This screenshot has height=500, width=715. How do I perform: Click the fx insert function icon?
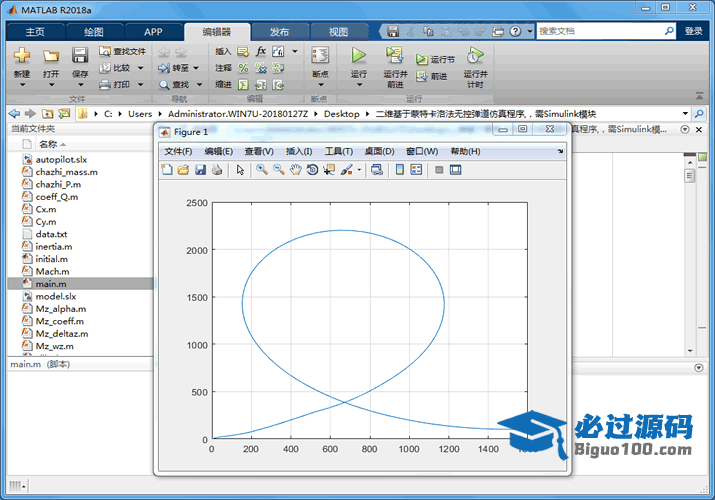pyautogui.click(x=261, y=51)
